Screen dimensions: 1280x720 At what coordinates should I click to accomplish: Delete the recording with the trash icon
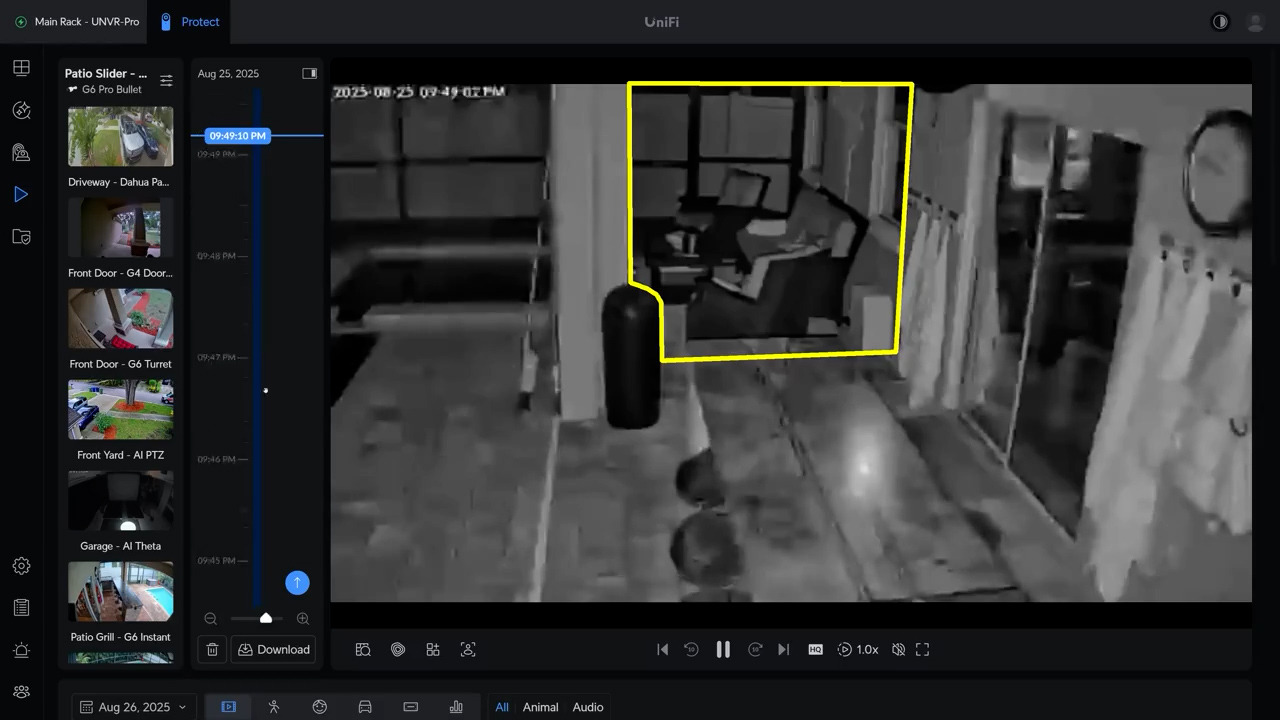pos(212,649)
